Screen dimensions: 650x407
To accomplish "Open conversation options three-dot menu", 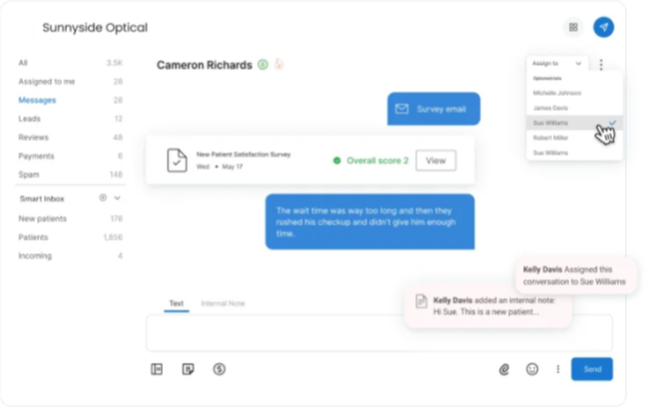I will pos(601,64).
